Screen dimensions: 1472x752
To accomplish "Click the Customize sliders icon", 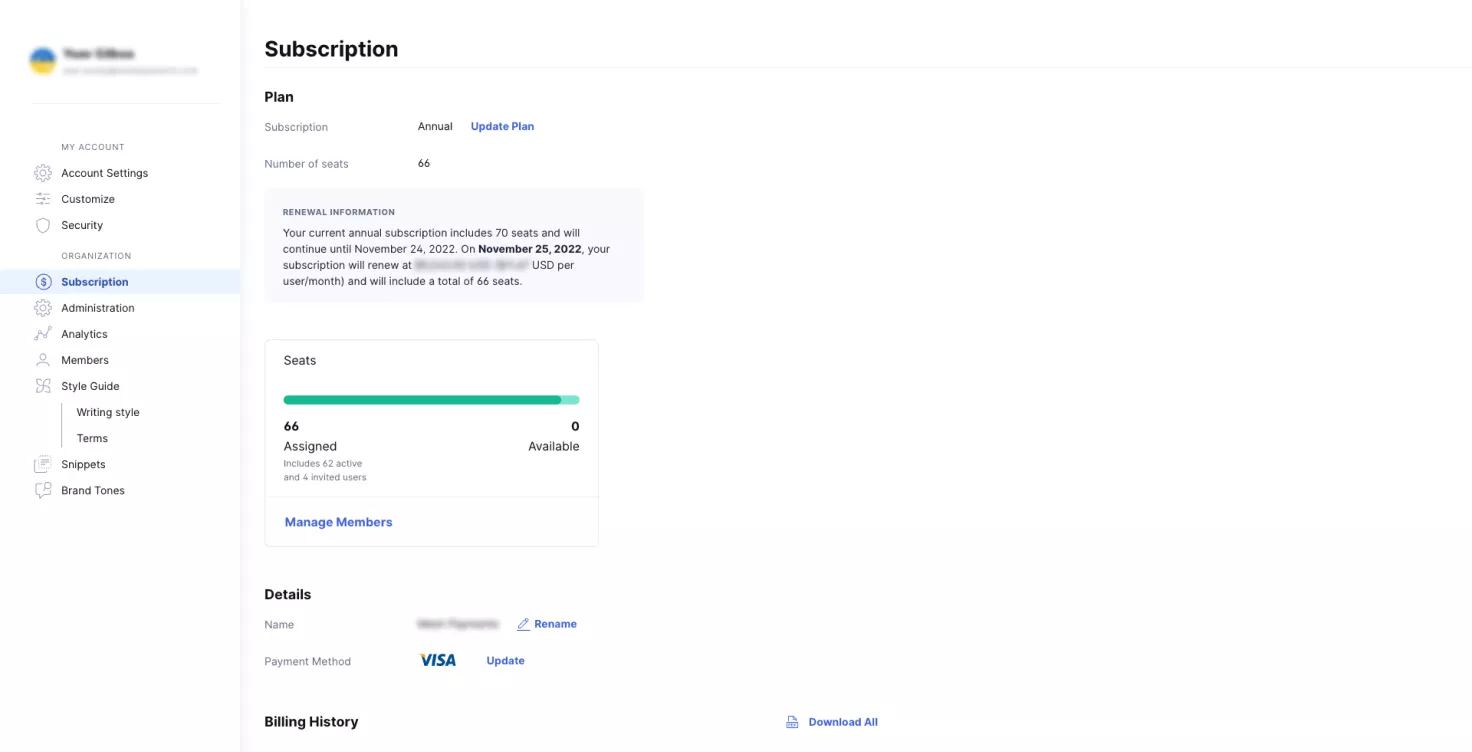I will click(43, 199).
